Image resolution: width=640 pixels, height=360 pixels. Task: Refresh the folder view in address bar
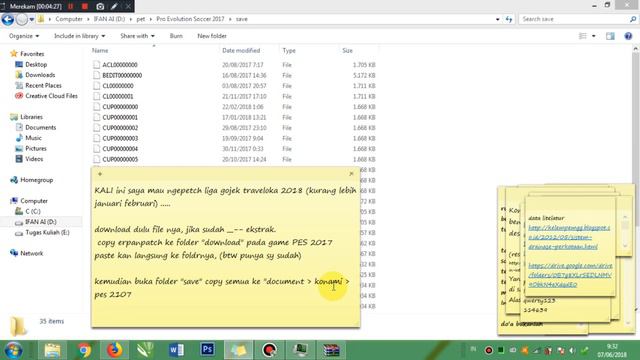click(x=509, y=19)
